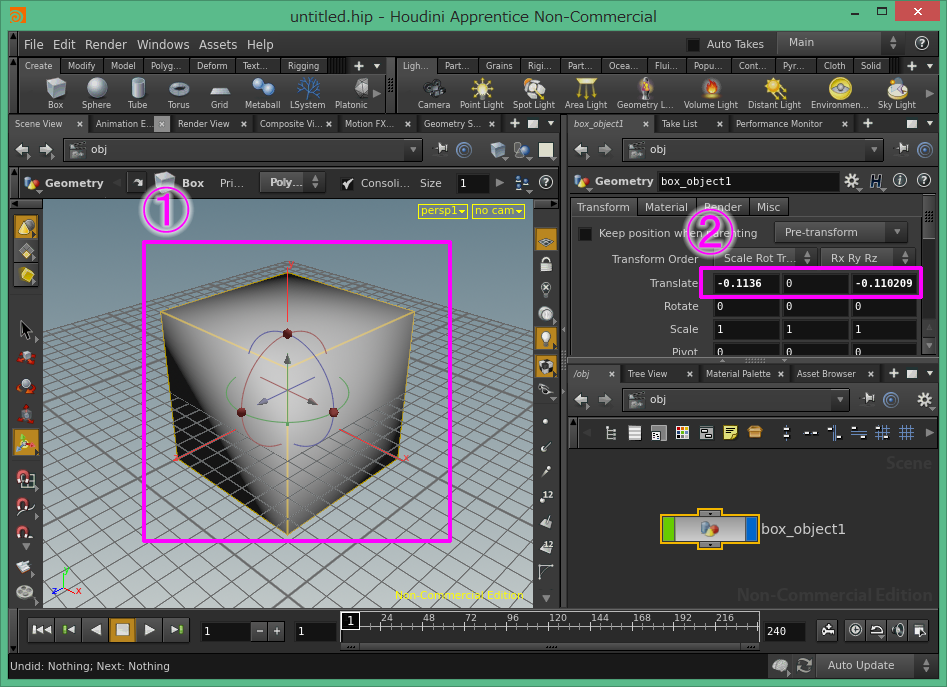
Task: Uncheck the Consolidate checkbox in the toolbar
Action: (347, 183)
